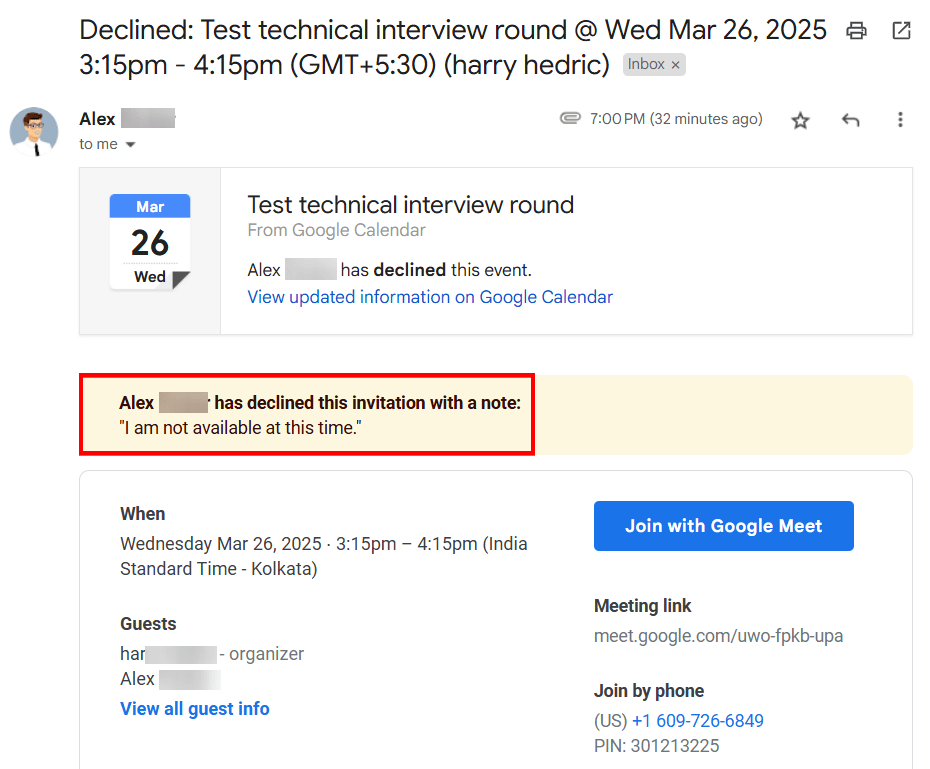Remove the Inbox label
The image size is (930, 769).
point(675,65)
